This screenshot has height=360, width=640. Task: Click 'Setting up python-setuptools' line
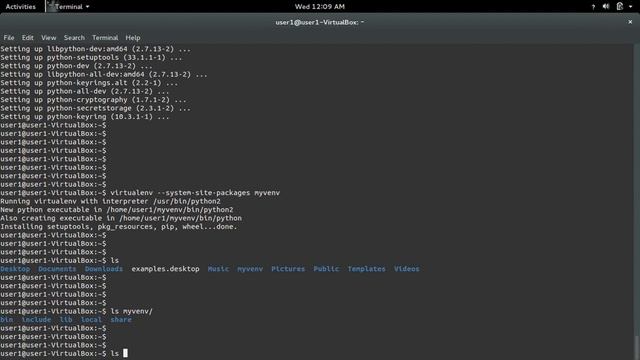pos(91,58)
